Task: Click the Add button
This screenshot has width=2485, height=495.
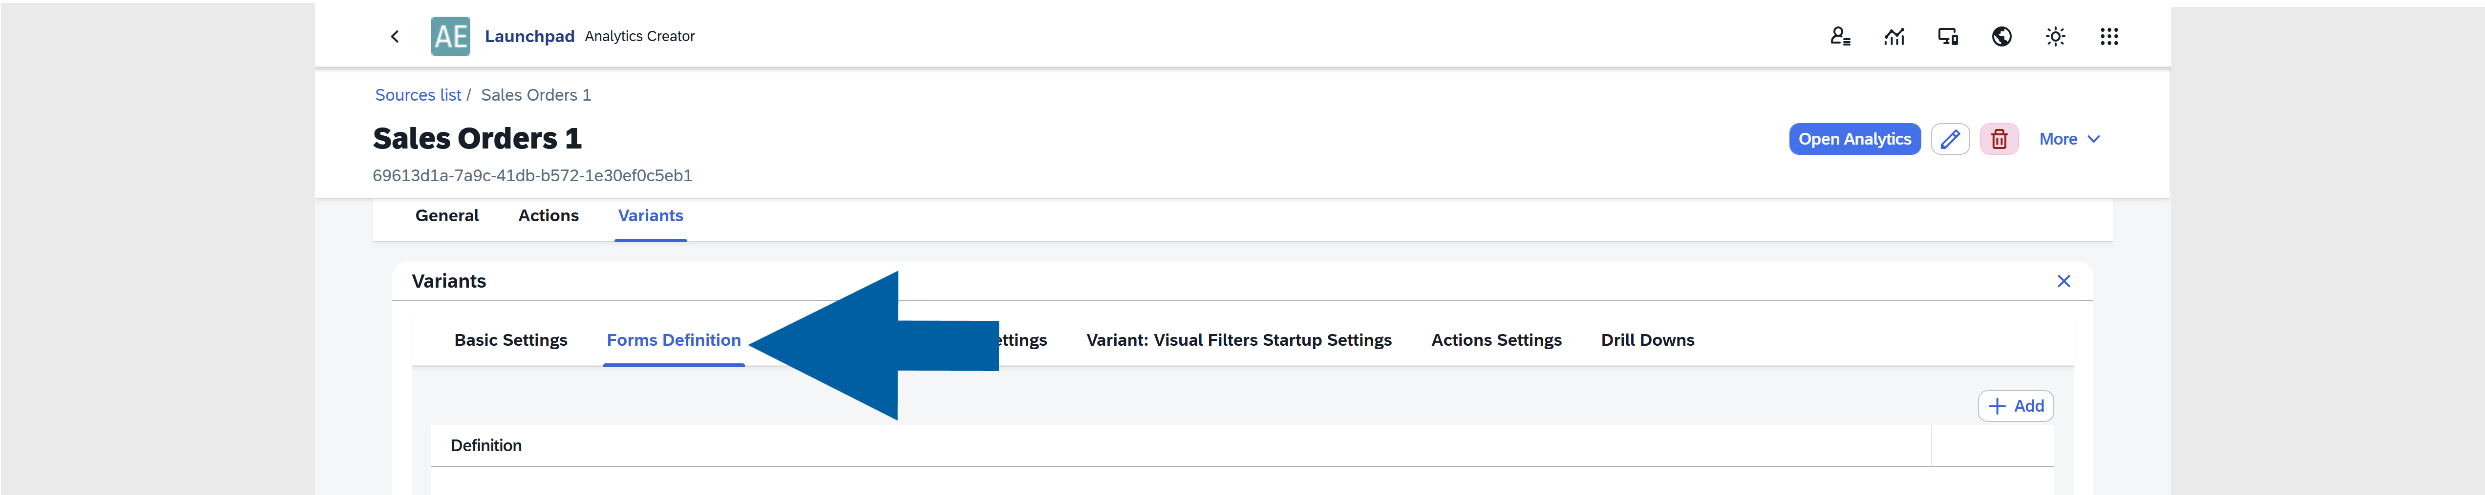Action: 2016,406
